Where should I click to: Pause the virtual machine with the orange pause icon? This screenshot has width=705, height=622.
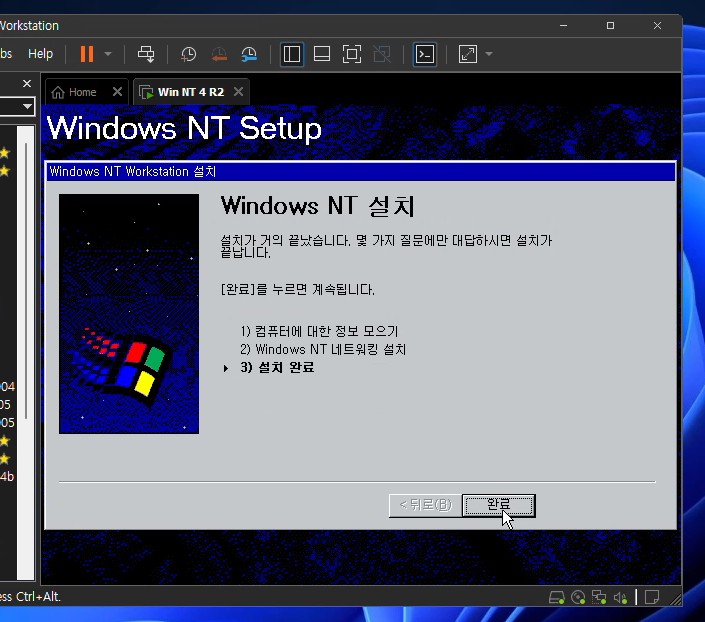click(87, 54)
